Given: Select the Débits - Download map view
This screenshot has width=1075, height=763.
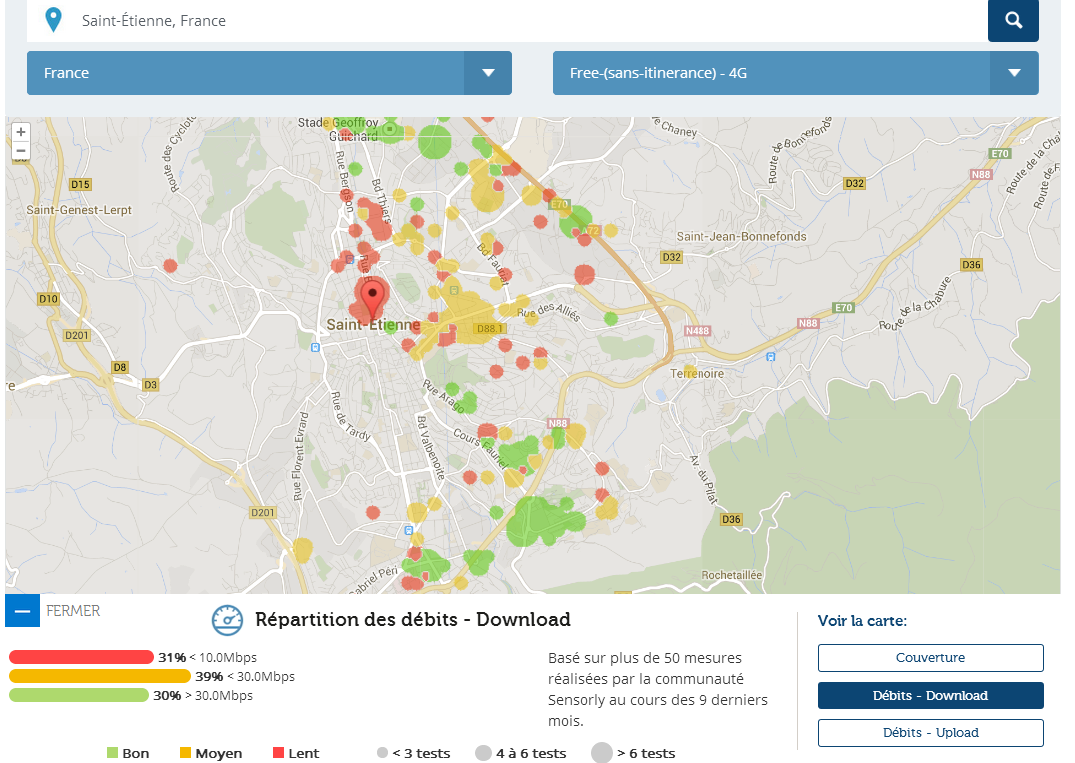Looking at the screenshot, I should pyautogui.click(x=930, y=695).
